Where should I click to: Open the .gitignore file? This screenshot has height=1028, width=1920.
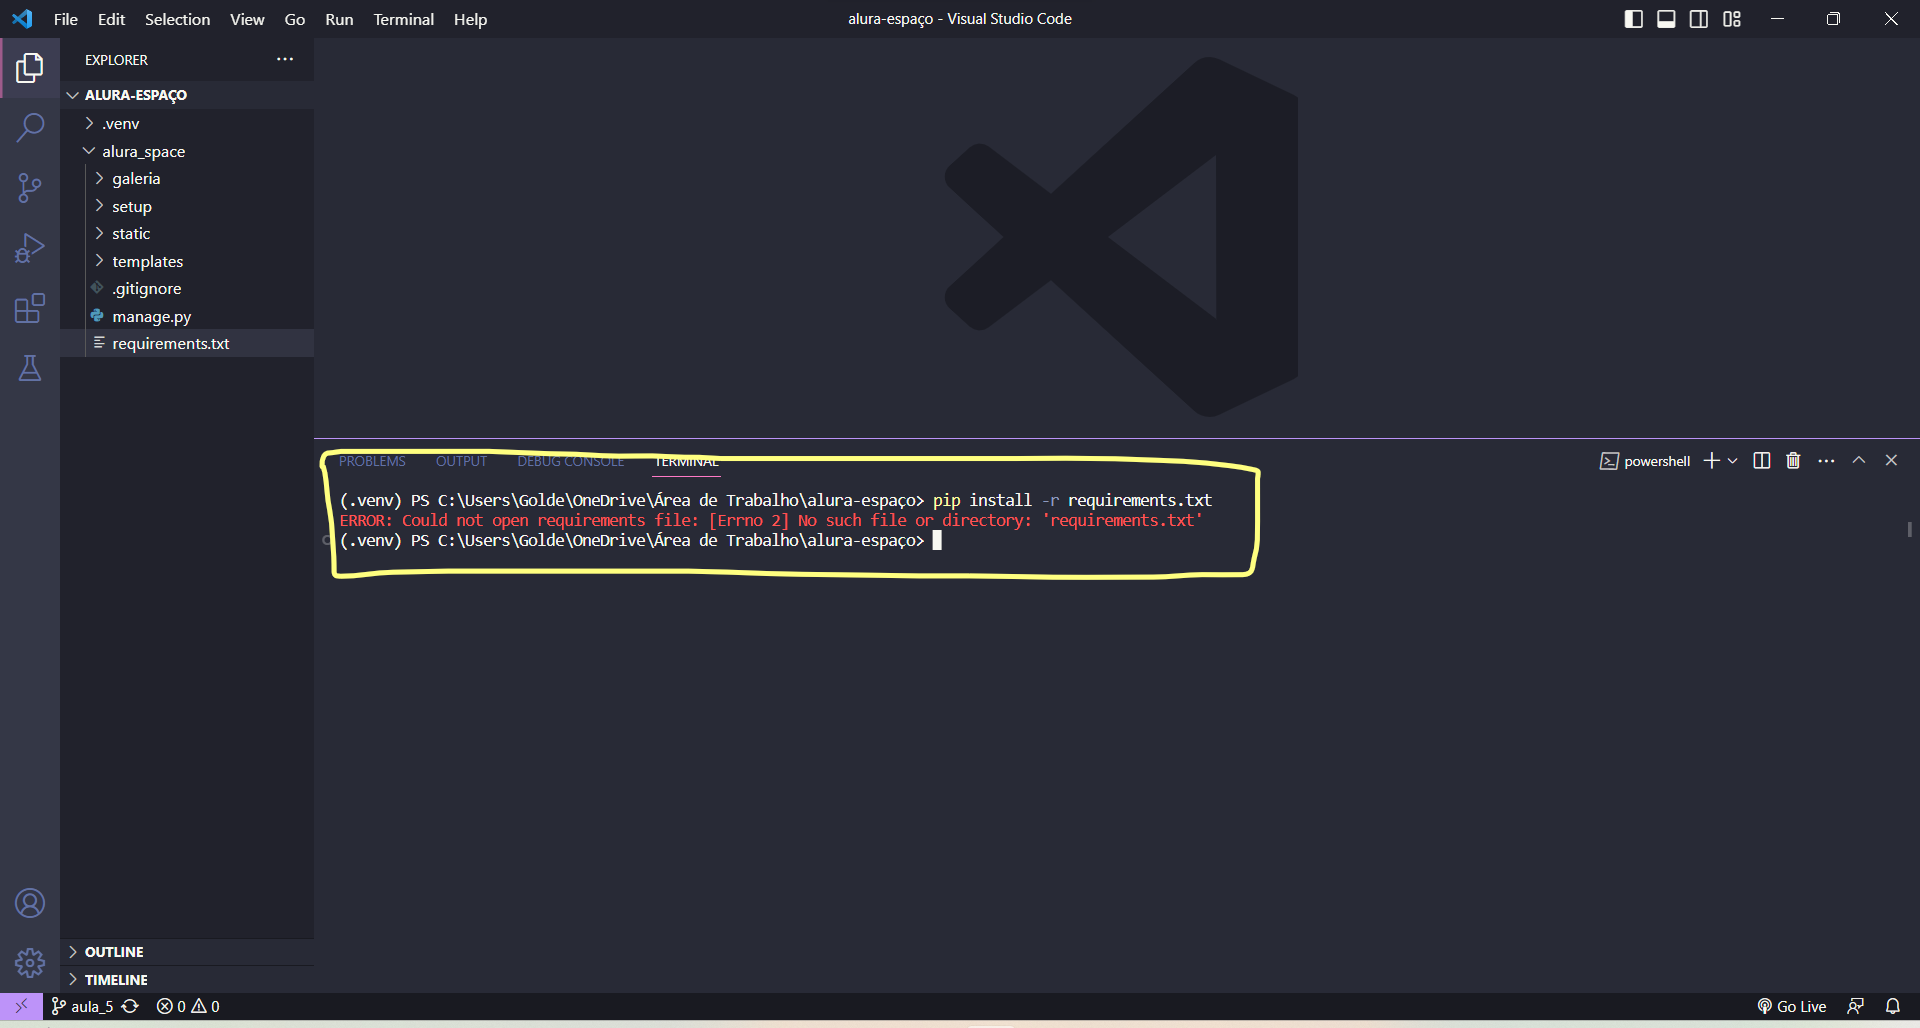pos(187,289)
